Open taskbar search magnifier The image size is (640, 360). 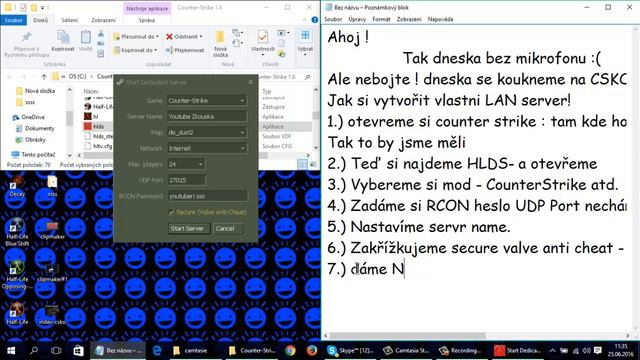pos(34,351)
